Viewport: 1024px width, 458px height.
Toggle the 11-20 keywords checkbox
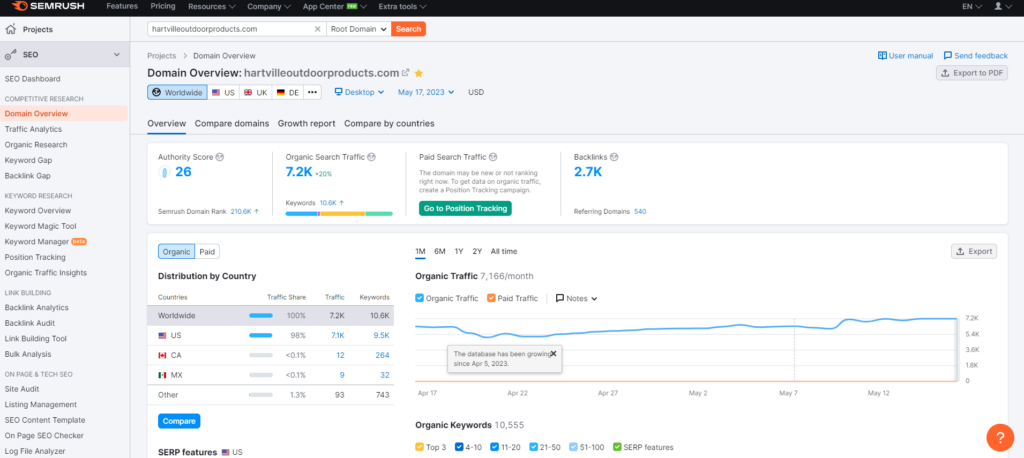pyautogui.click(x=495, y=447)
